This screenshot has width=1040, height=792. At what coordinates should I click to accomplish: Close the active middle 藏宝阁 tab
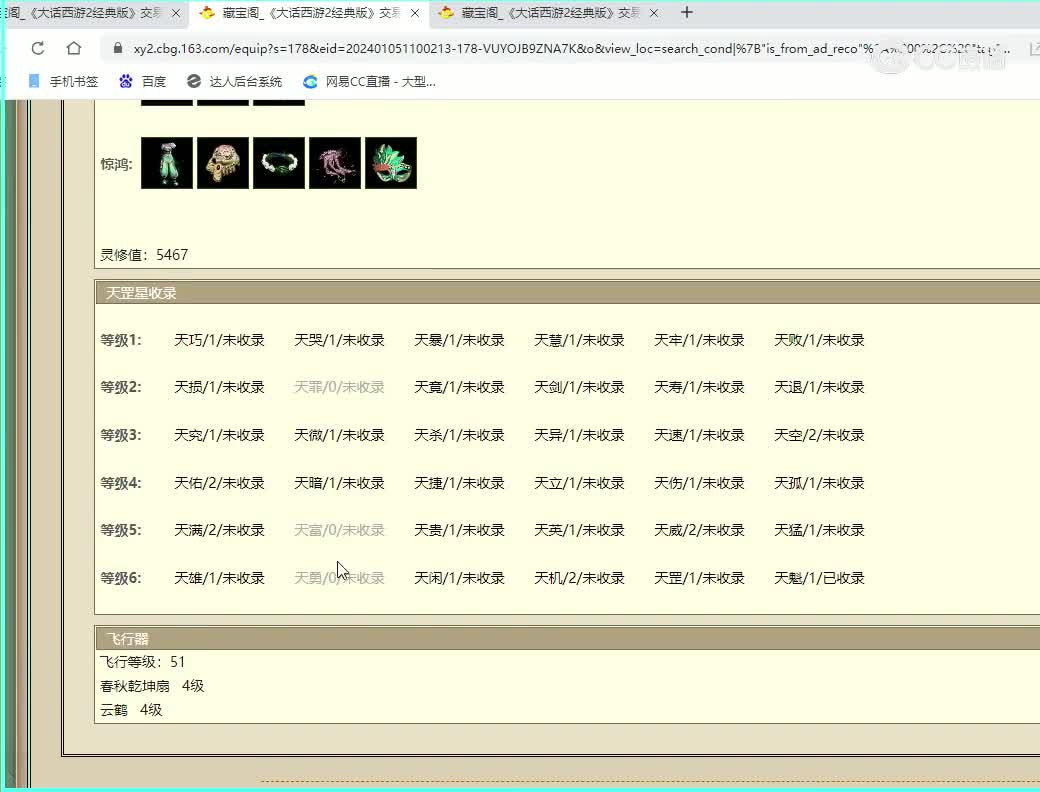pos(415,13)
